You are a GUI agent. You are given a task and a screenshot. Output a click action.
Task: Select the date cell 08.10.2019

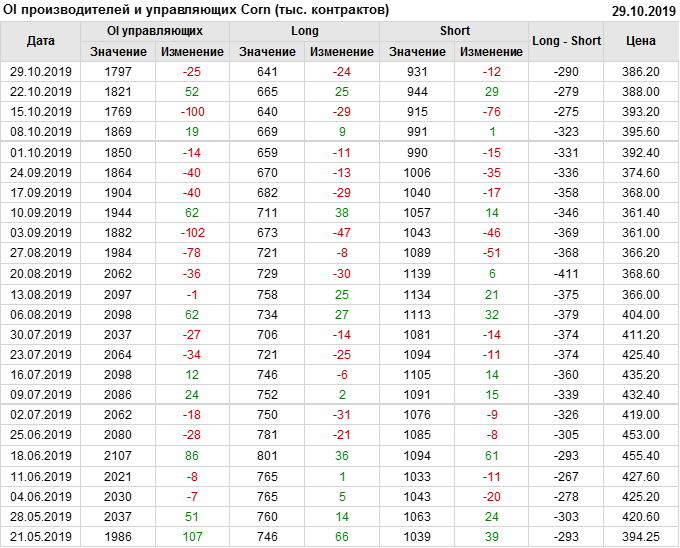(x=41, y=131)
